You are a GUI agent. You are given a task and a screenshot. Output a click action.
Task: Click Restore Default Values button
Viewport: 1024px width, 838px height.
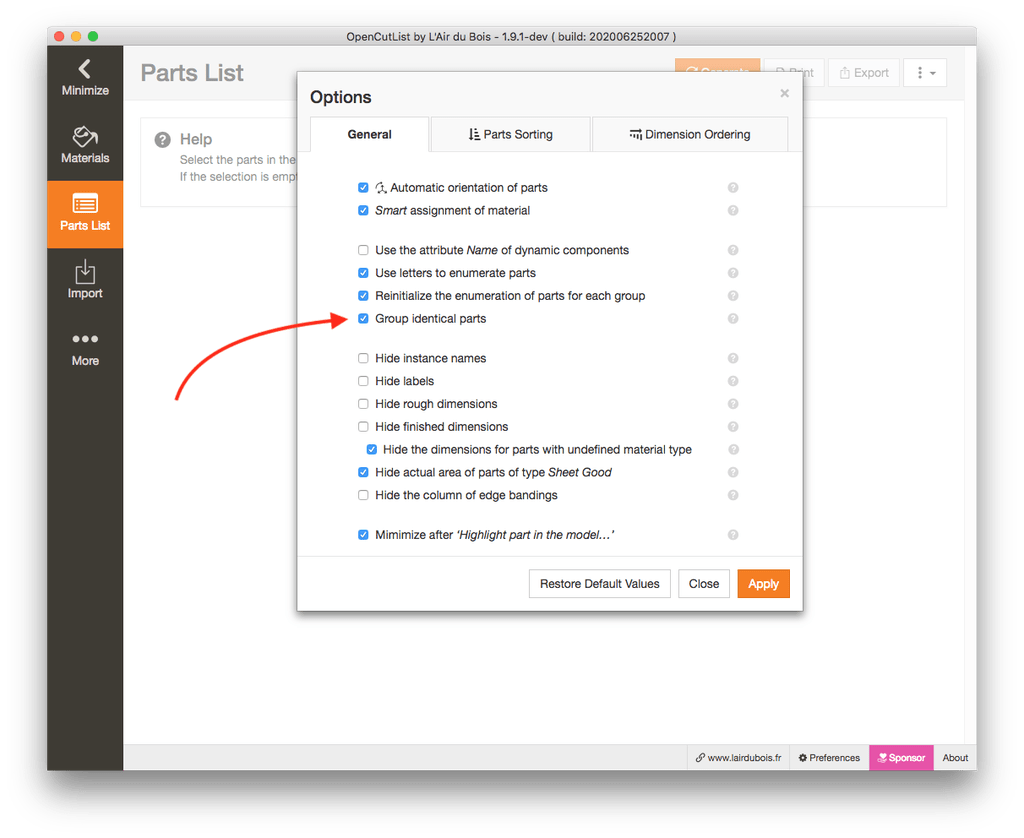pos(600,584)
